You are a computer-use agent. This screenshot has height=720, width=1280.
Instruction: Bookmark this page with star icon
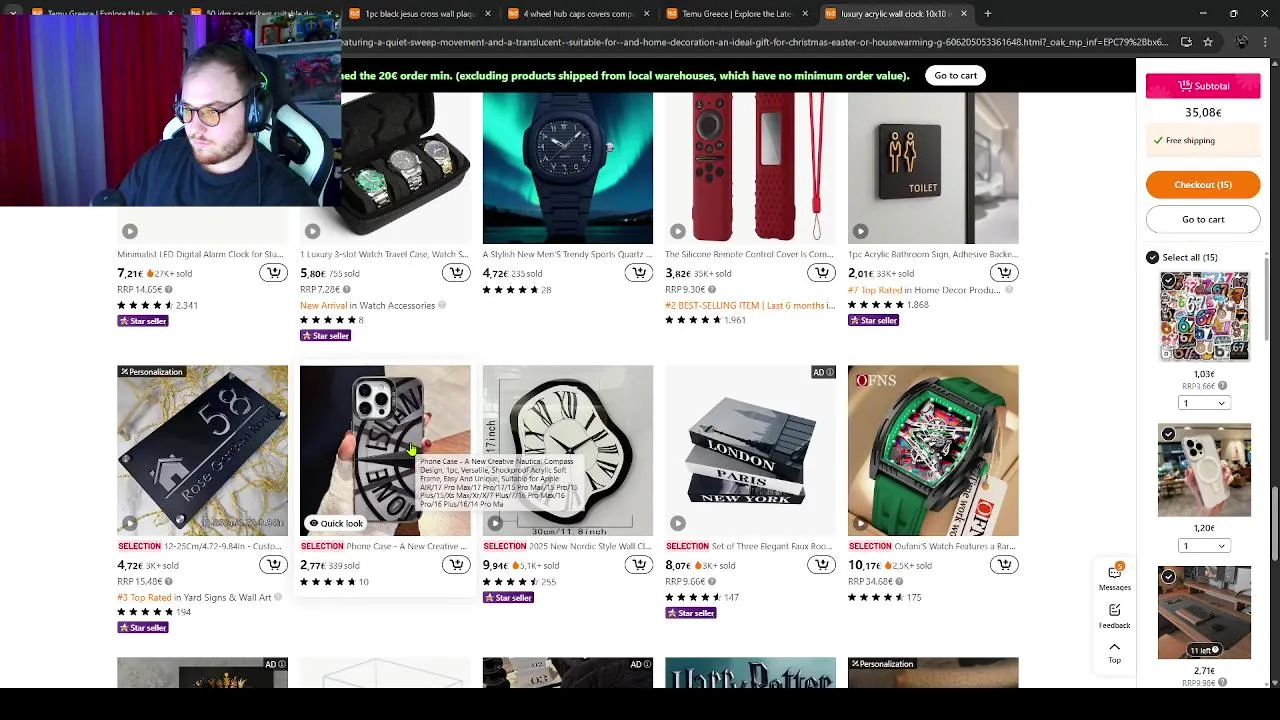point(1208,42)
